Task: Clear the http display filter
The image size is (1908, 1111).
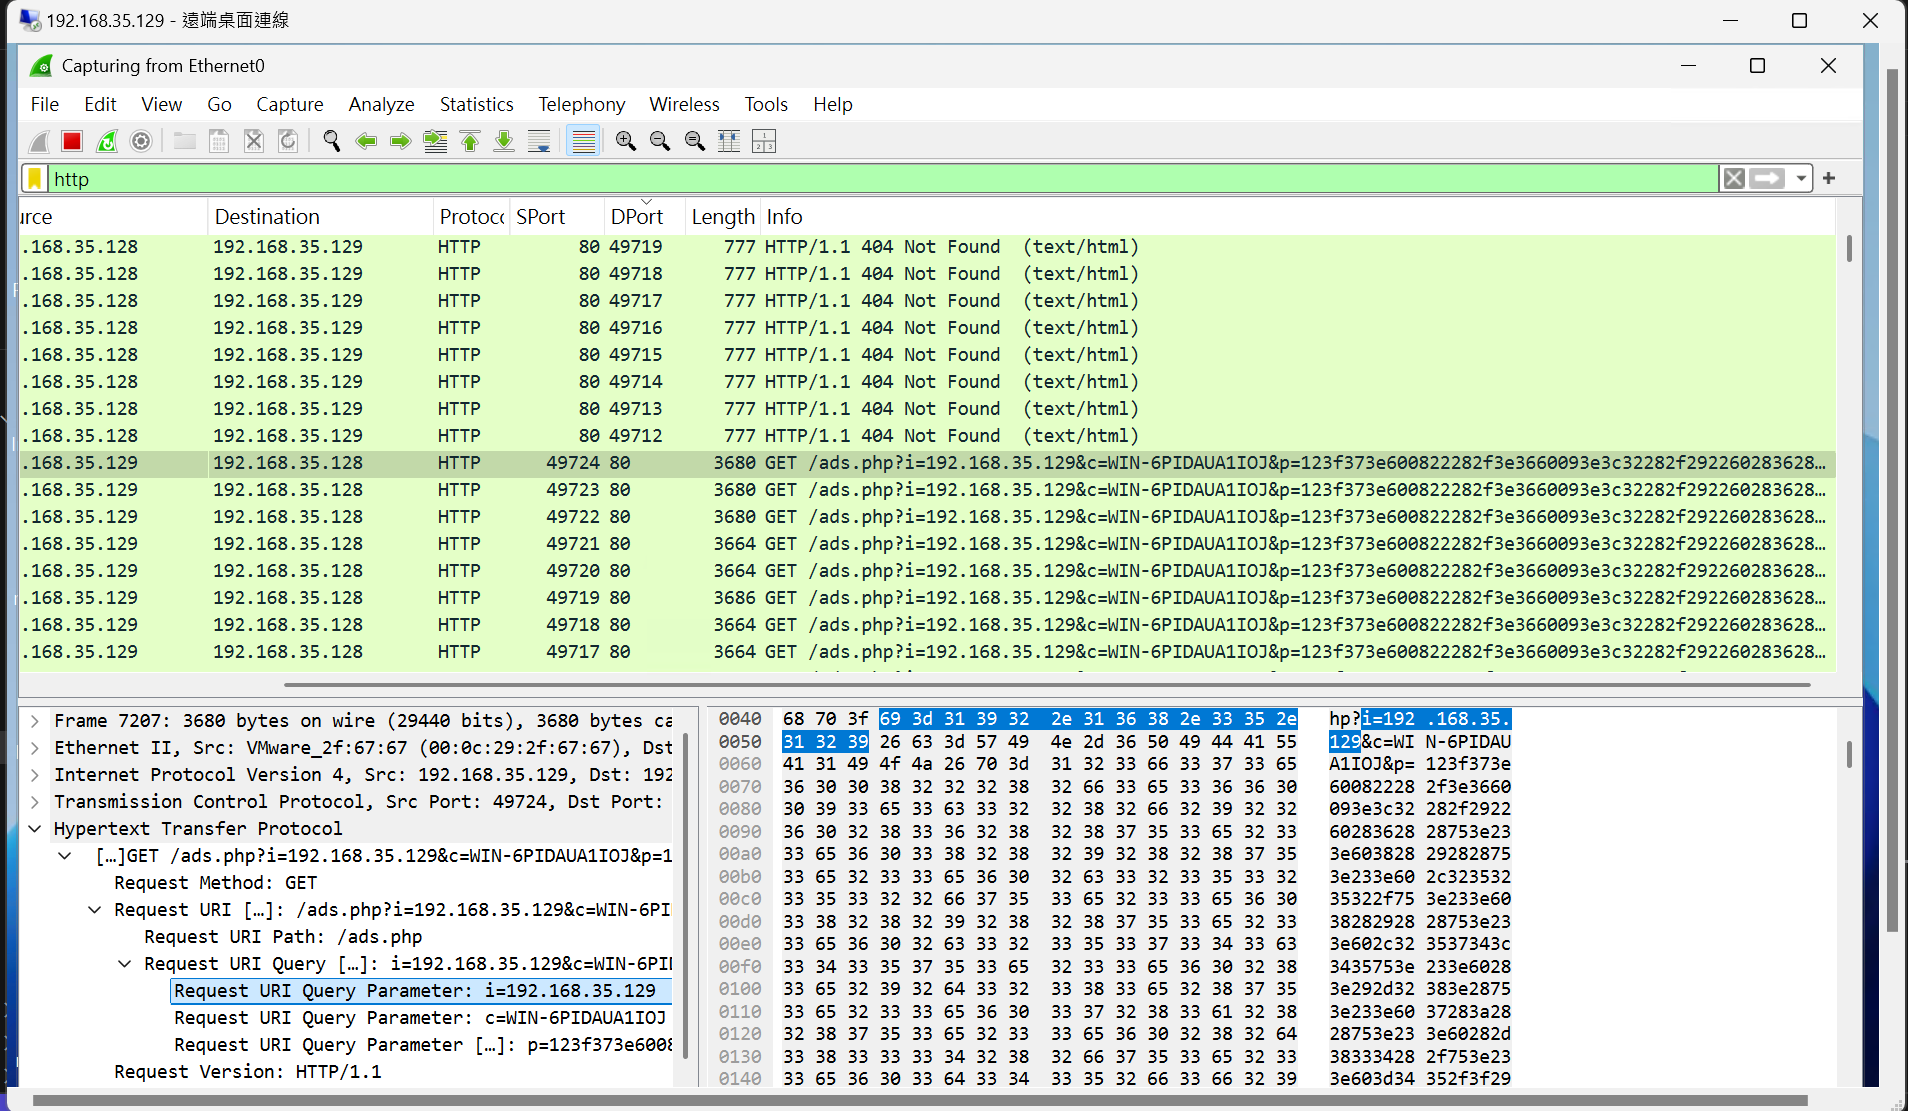Action: point(1733,178)
